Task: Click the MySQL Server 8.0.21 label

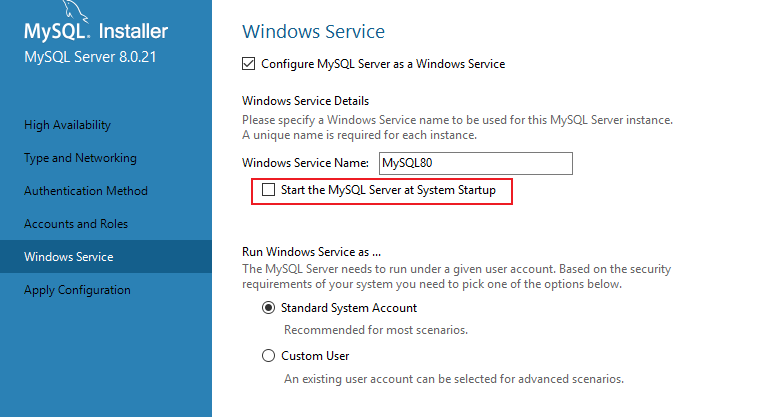Action: click(x=90, y=57)
